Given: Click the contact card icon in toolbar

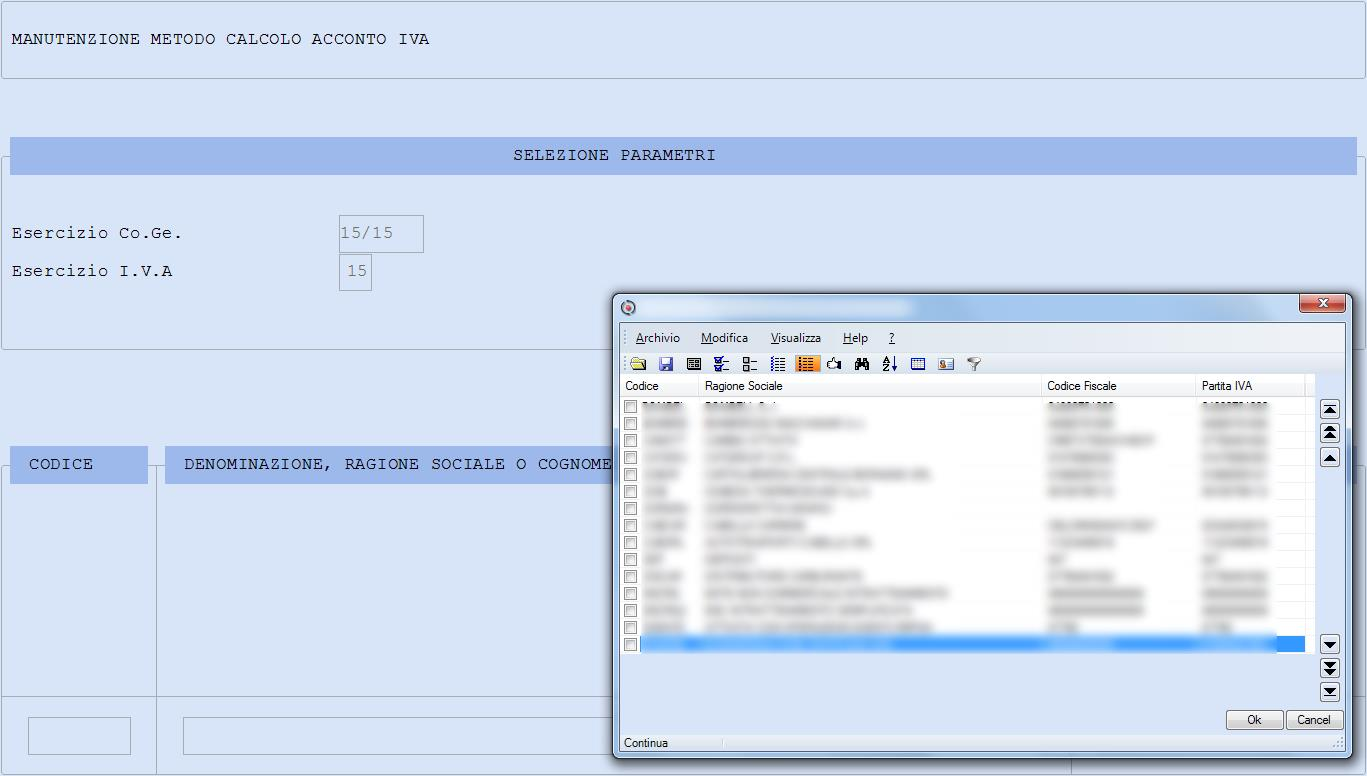Looking at the screenshot, I should coord(946,364).
